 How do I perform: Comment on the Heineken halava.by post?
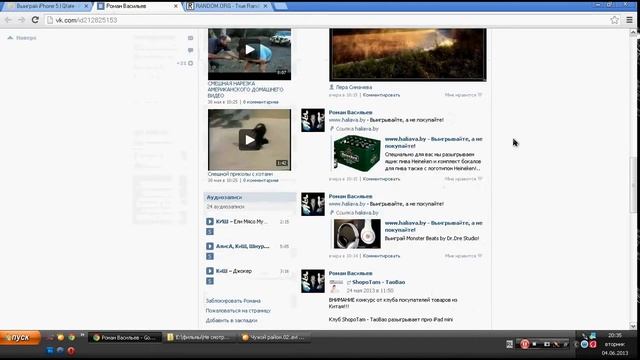(381, 179)
